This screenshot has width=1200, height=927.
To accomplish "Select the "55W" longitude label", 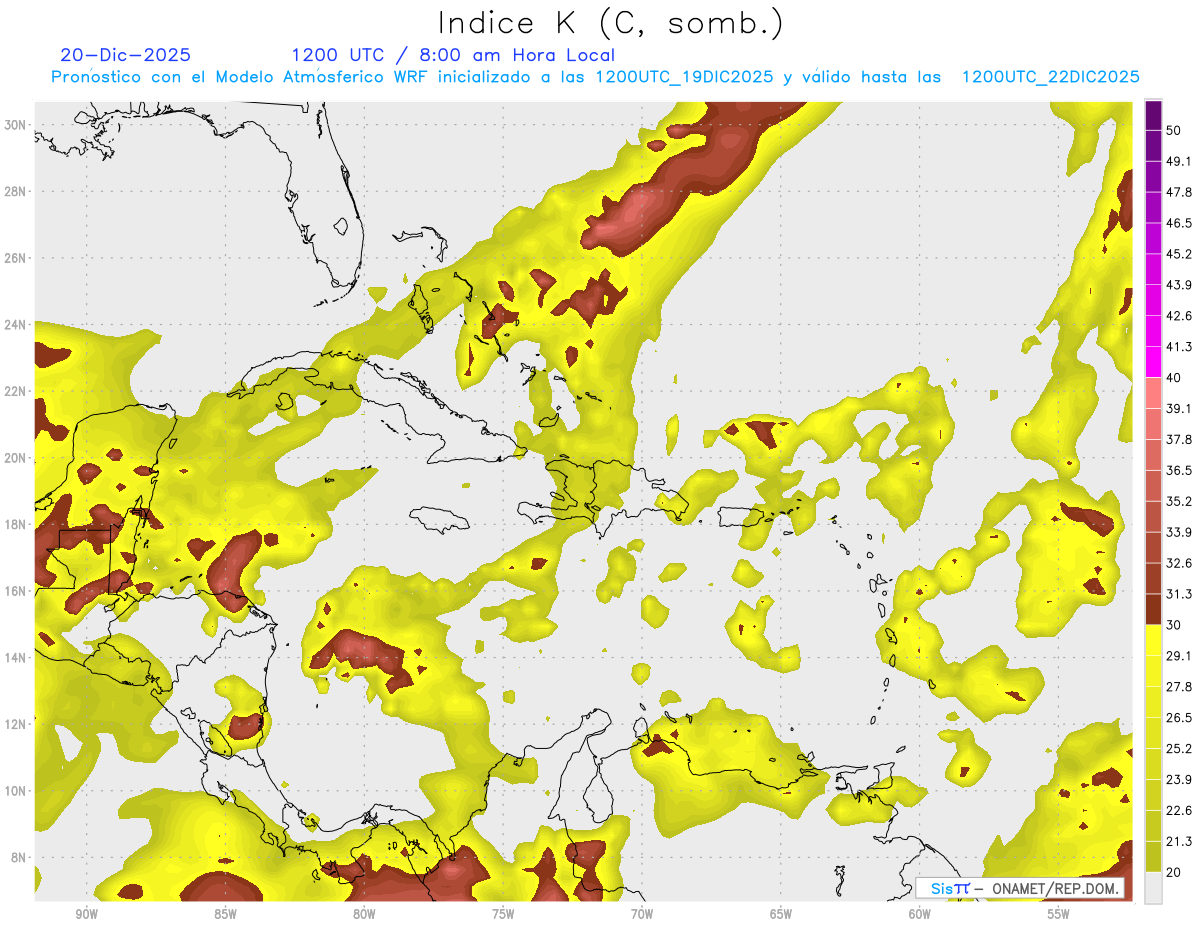I will [1059, 915].
